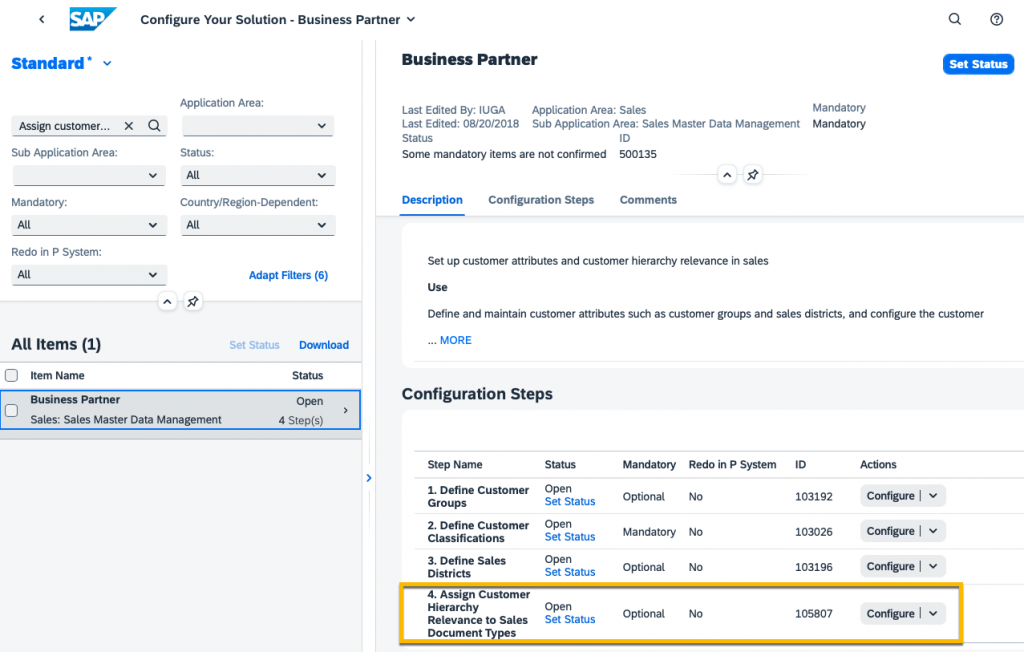Open the Configure dropdown for Define Sales Districts
Viewport: 1024px width, 652px height.
pyautogui.click(x=933, y=566)
